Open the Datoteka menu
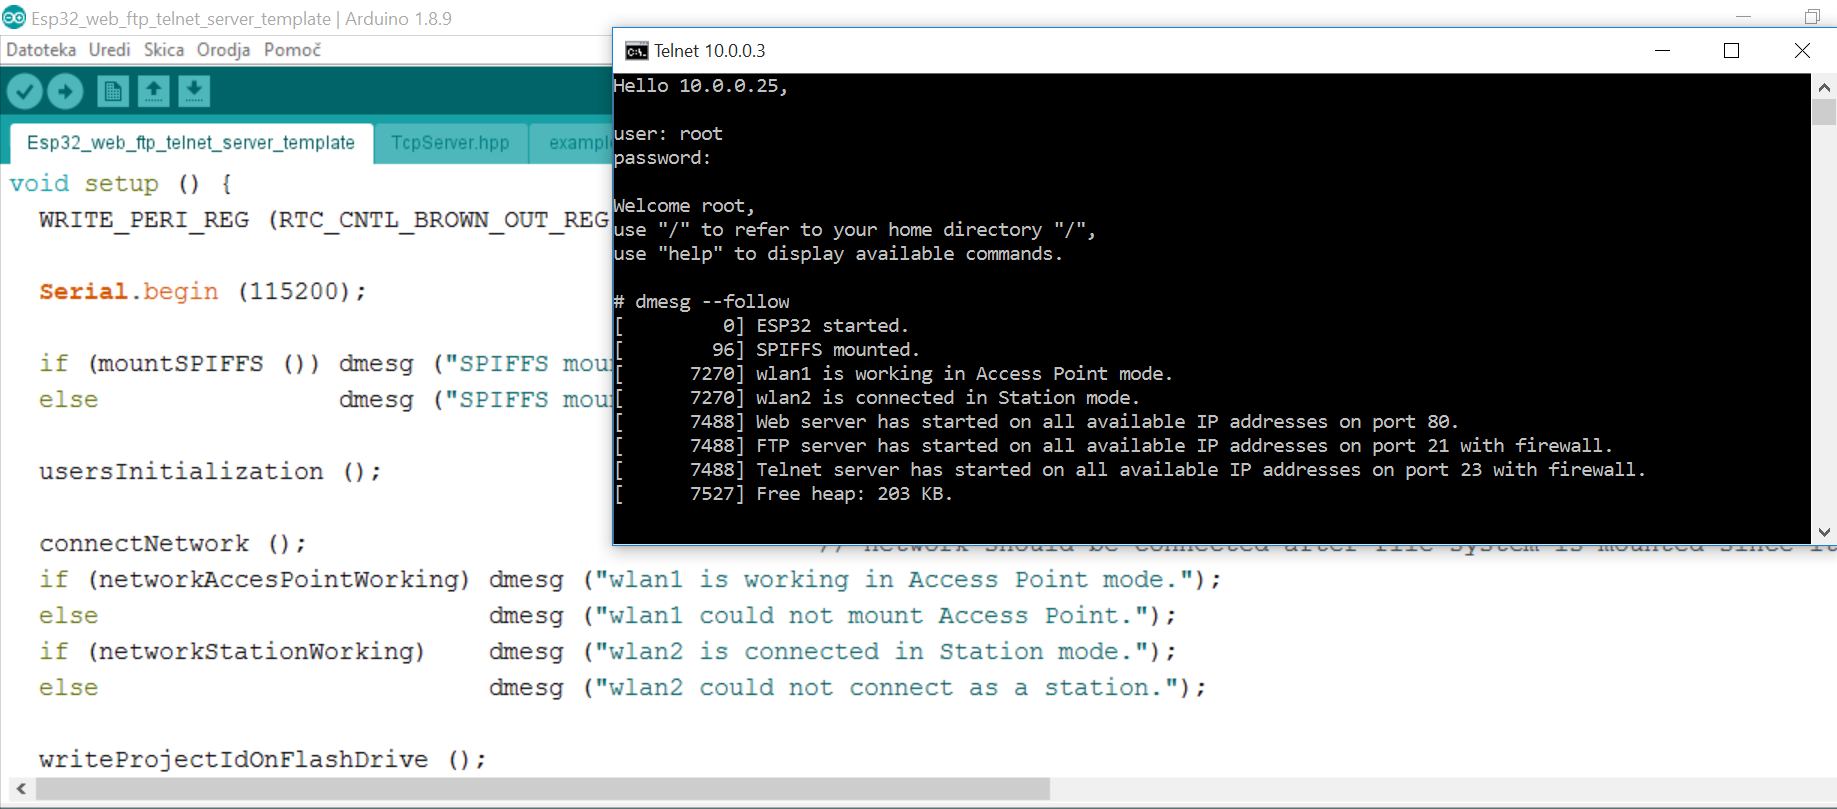This screenshot has height=809, width=1837. point(41,50)
